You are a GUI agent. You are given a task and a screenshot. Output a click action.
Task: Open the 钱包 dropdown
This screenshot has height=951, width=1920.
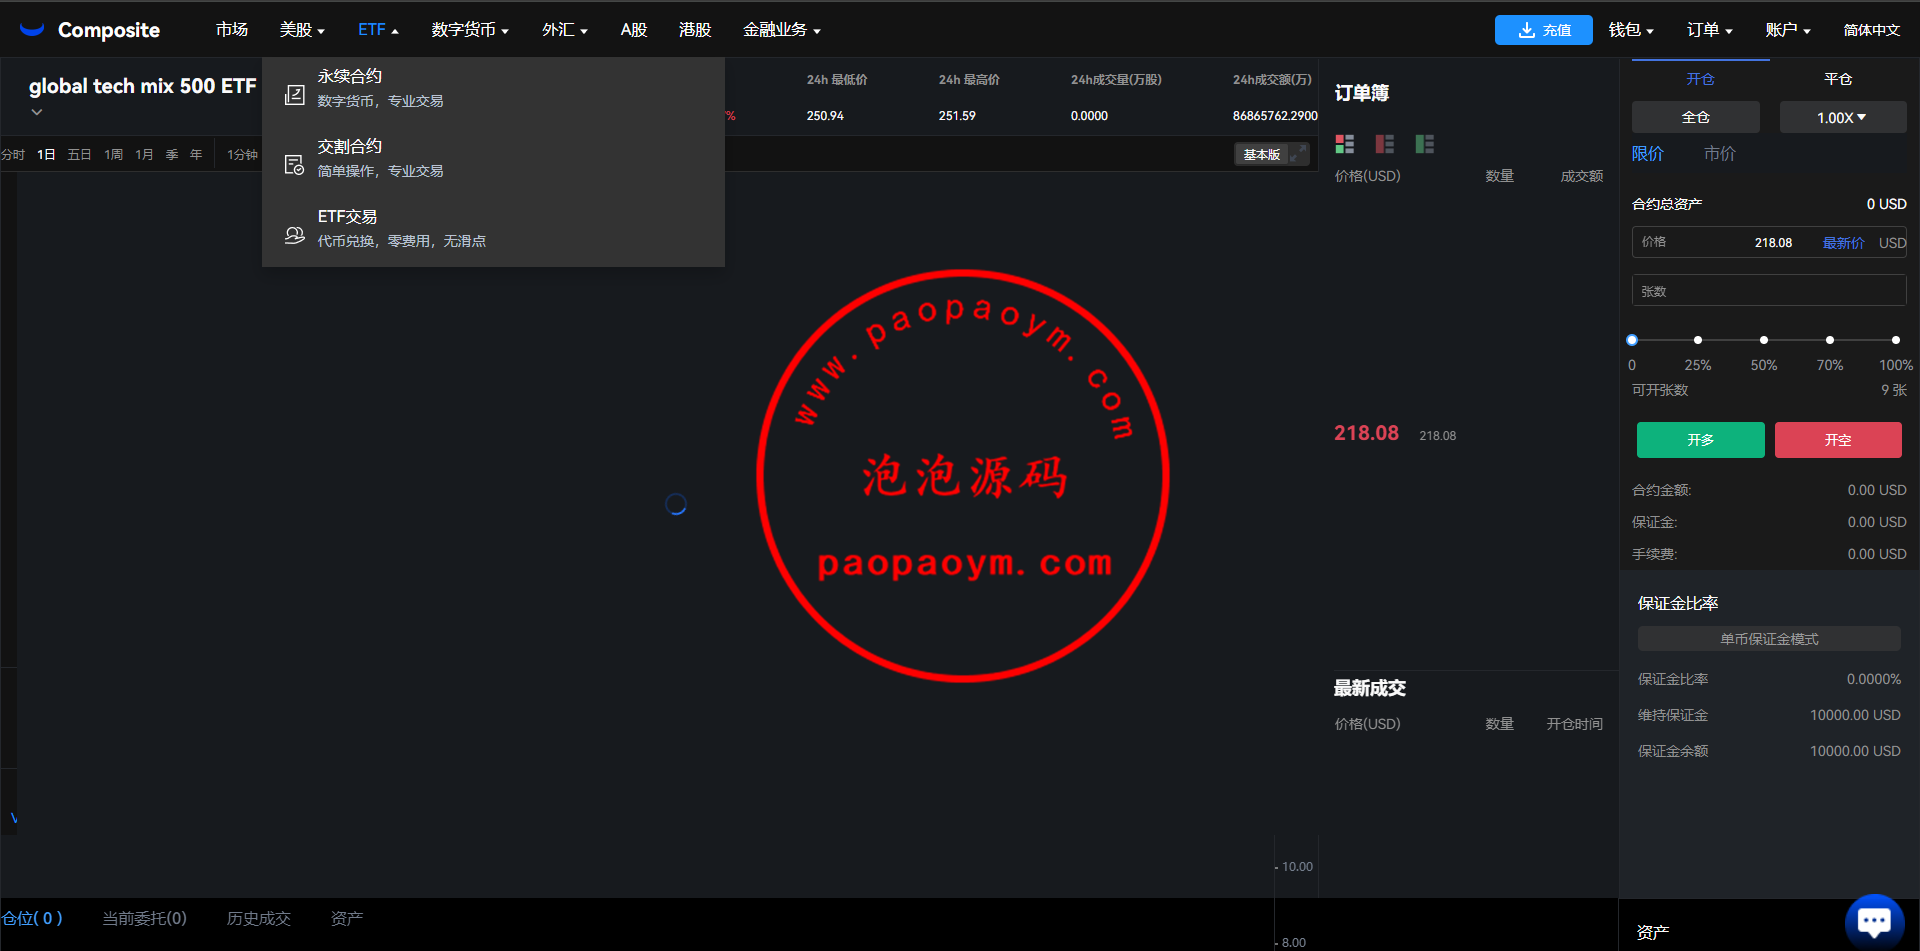coord(1631,30)
